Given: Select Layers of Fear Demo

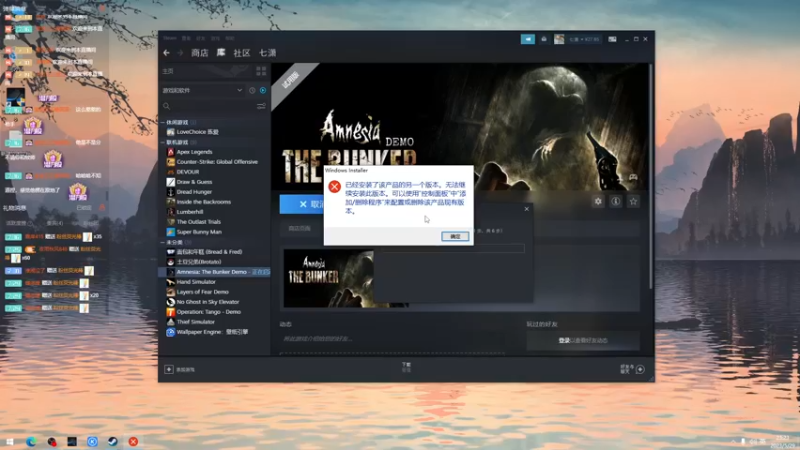Looking at the screenshot, I should click(x=203, y=292).
